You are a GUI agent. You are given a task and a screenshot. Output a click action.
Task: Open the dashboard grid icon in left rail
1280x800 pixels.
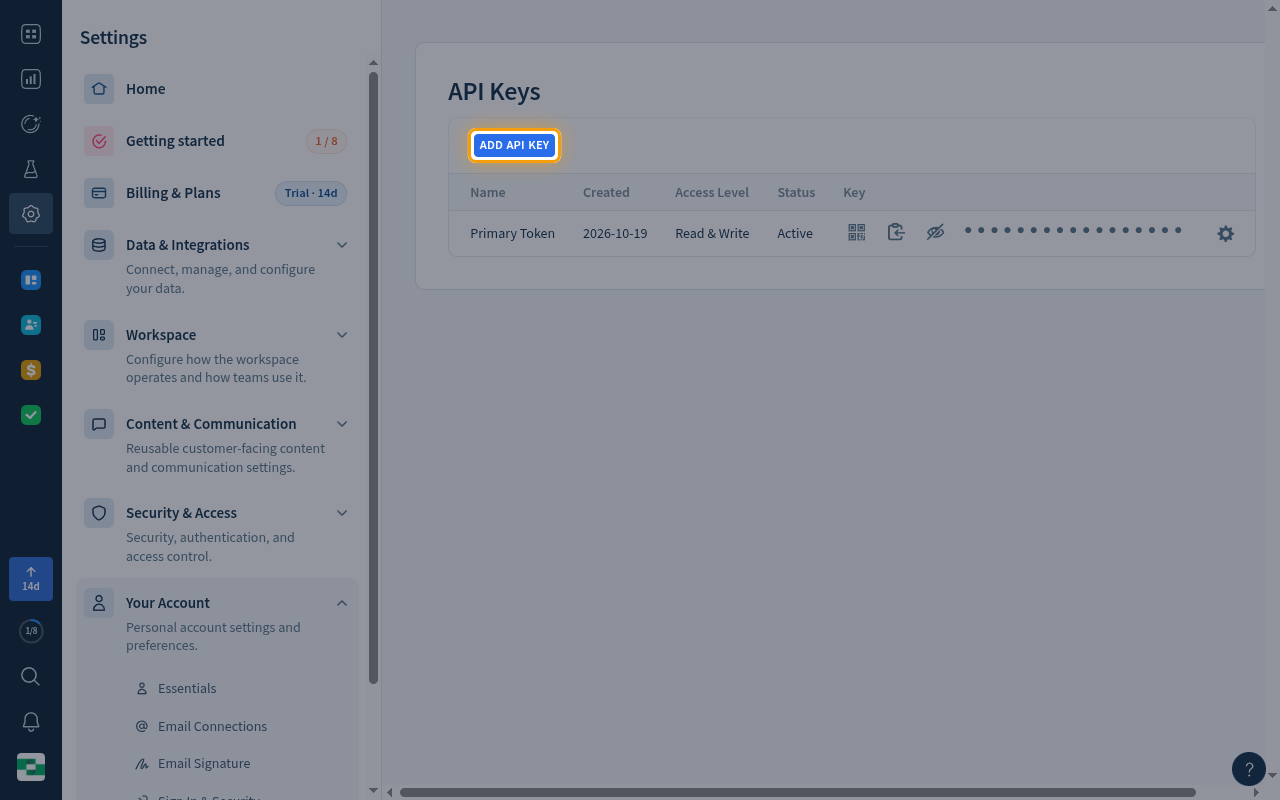(31, 34)
